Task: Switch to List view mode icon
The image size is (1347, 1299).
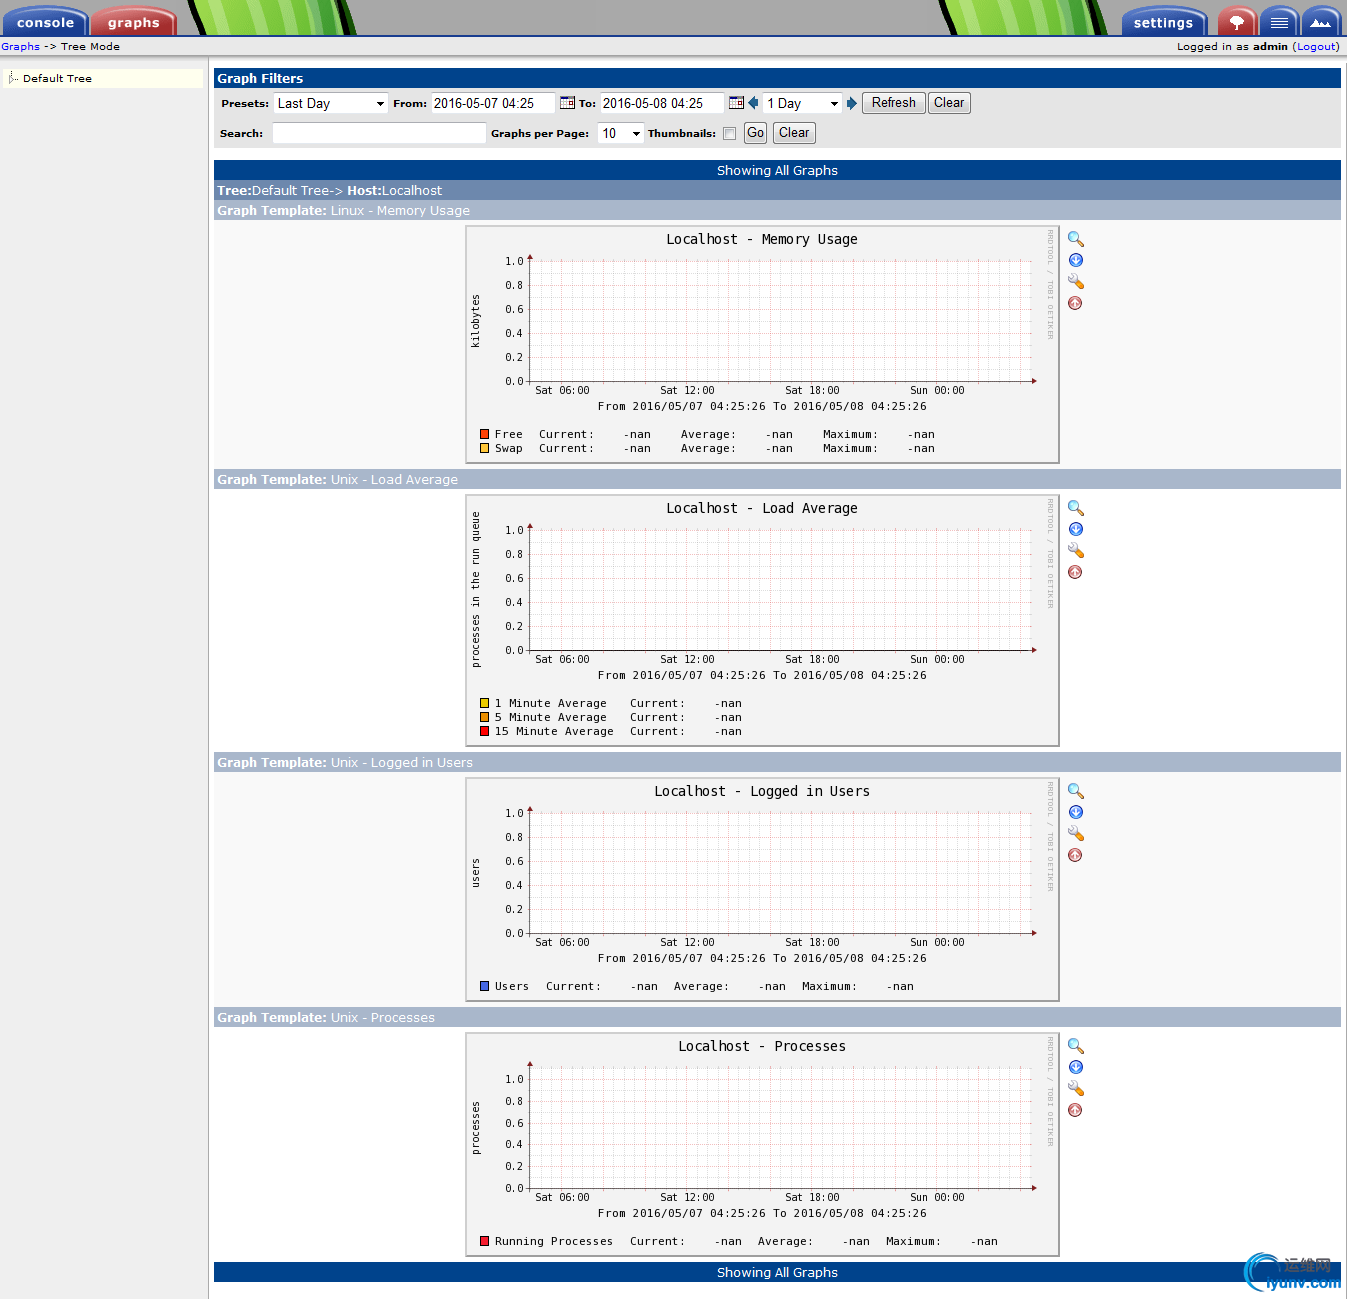Action: [1279, 22]
